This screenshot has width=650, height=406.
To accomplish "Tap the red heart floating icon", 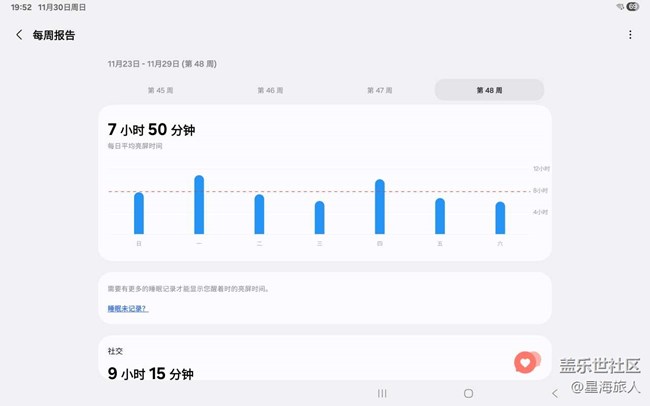I will [x=525, y=363].
